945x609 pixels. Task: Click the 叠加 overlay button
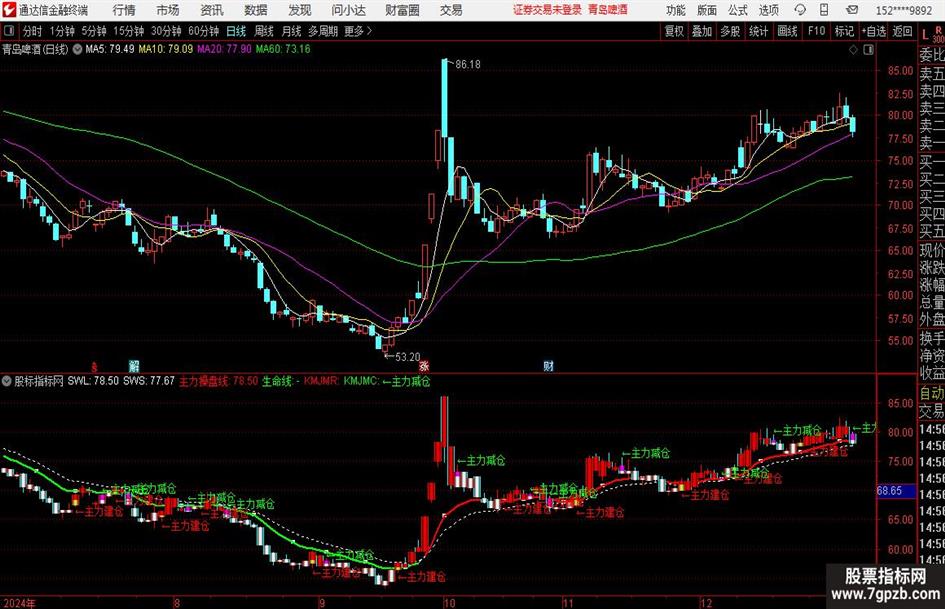pos(702,31)
